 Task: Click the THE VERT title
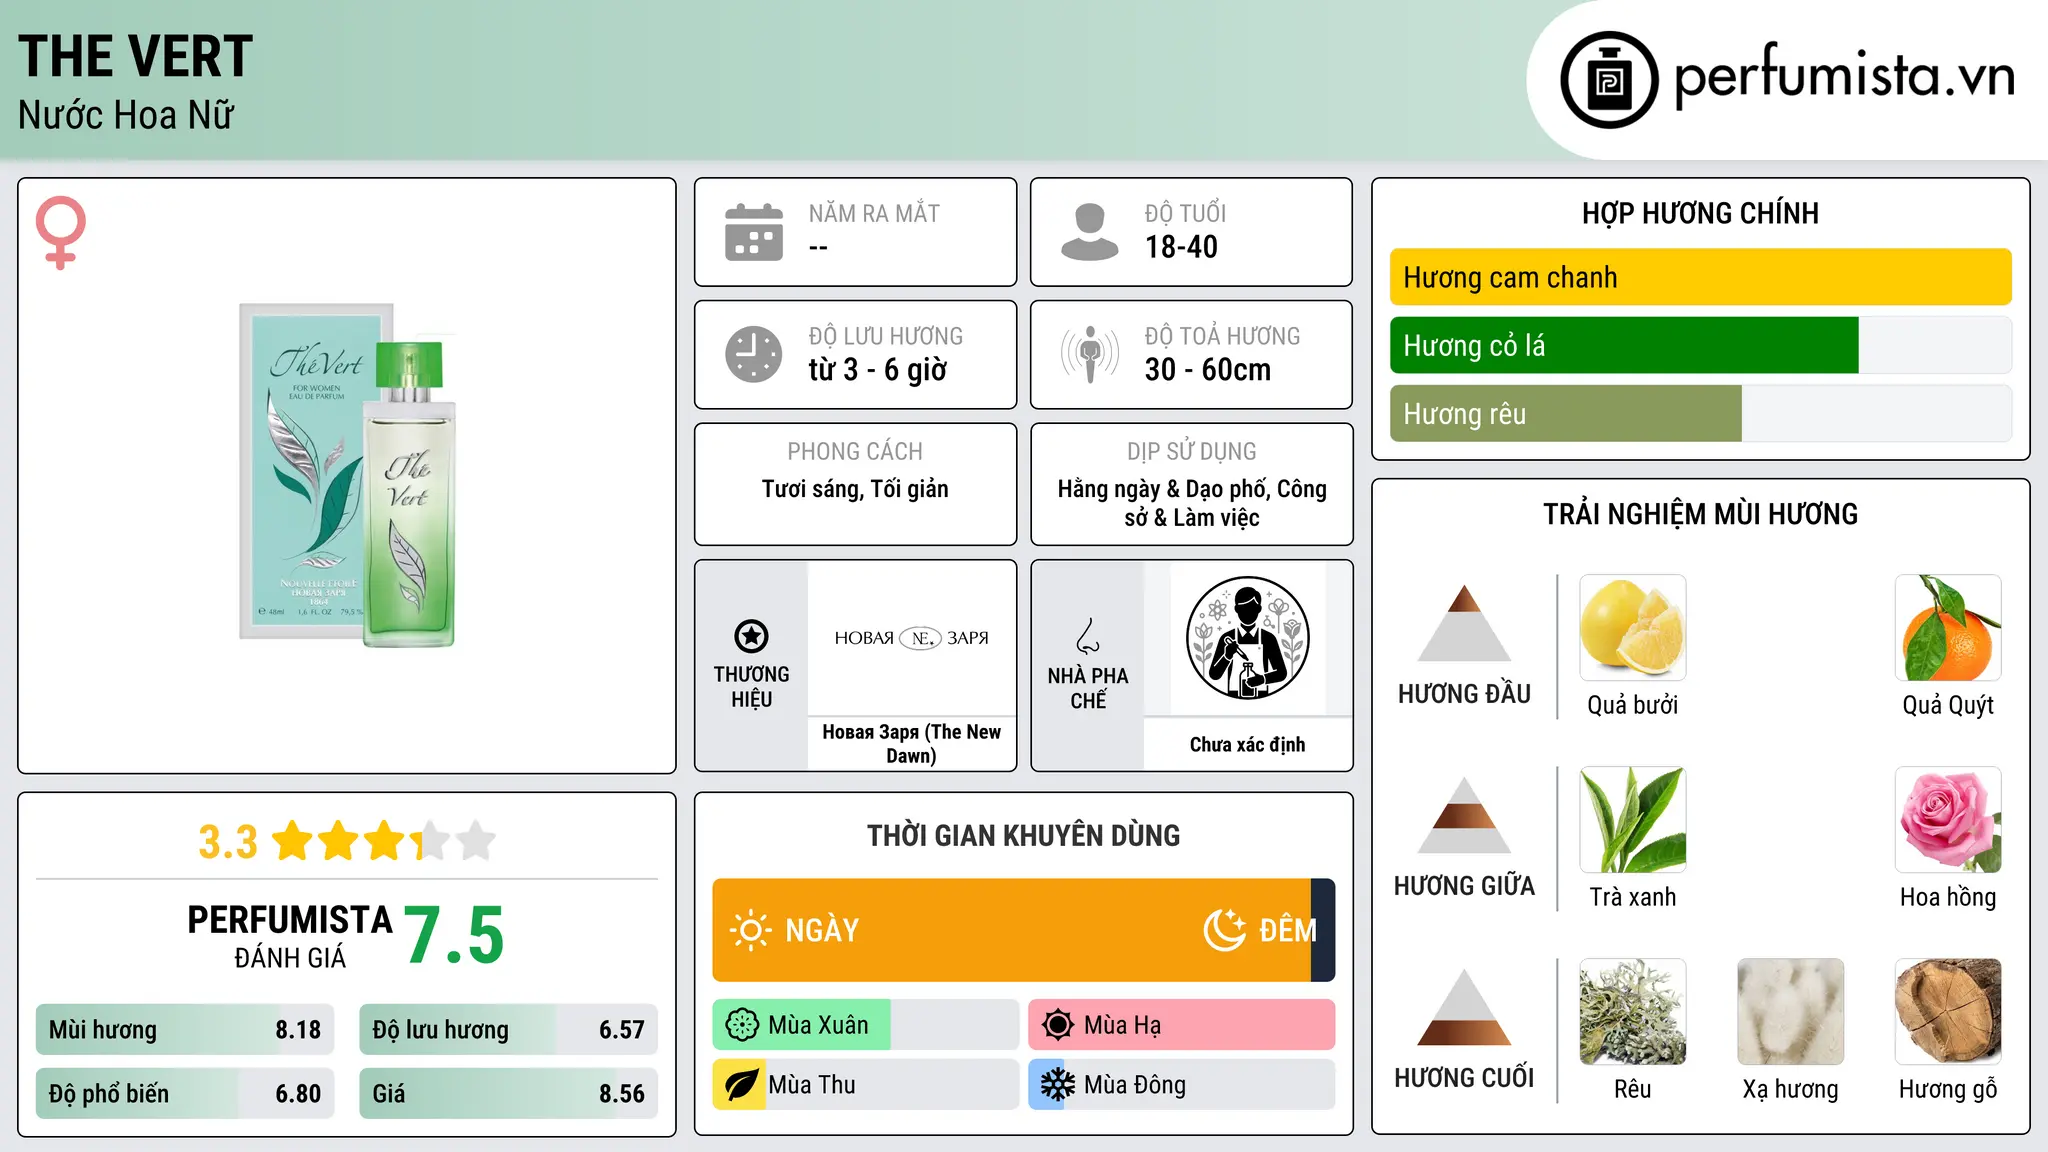pyautogui.click(x=135, y=56)
